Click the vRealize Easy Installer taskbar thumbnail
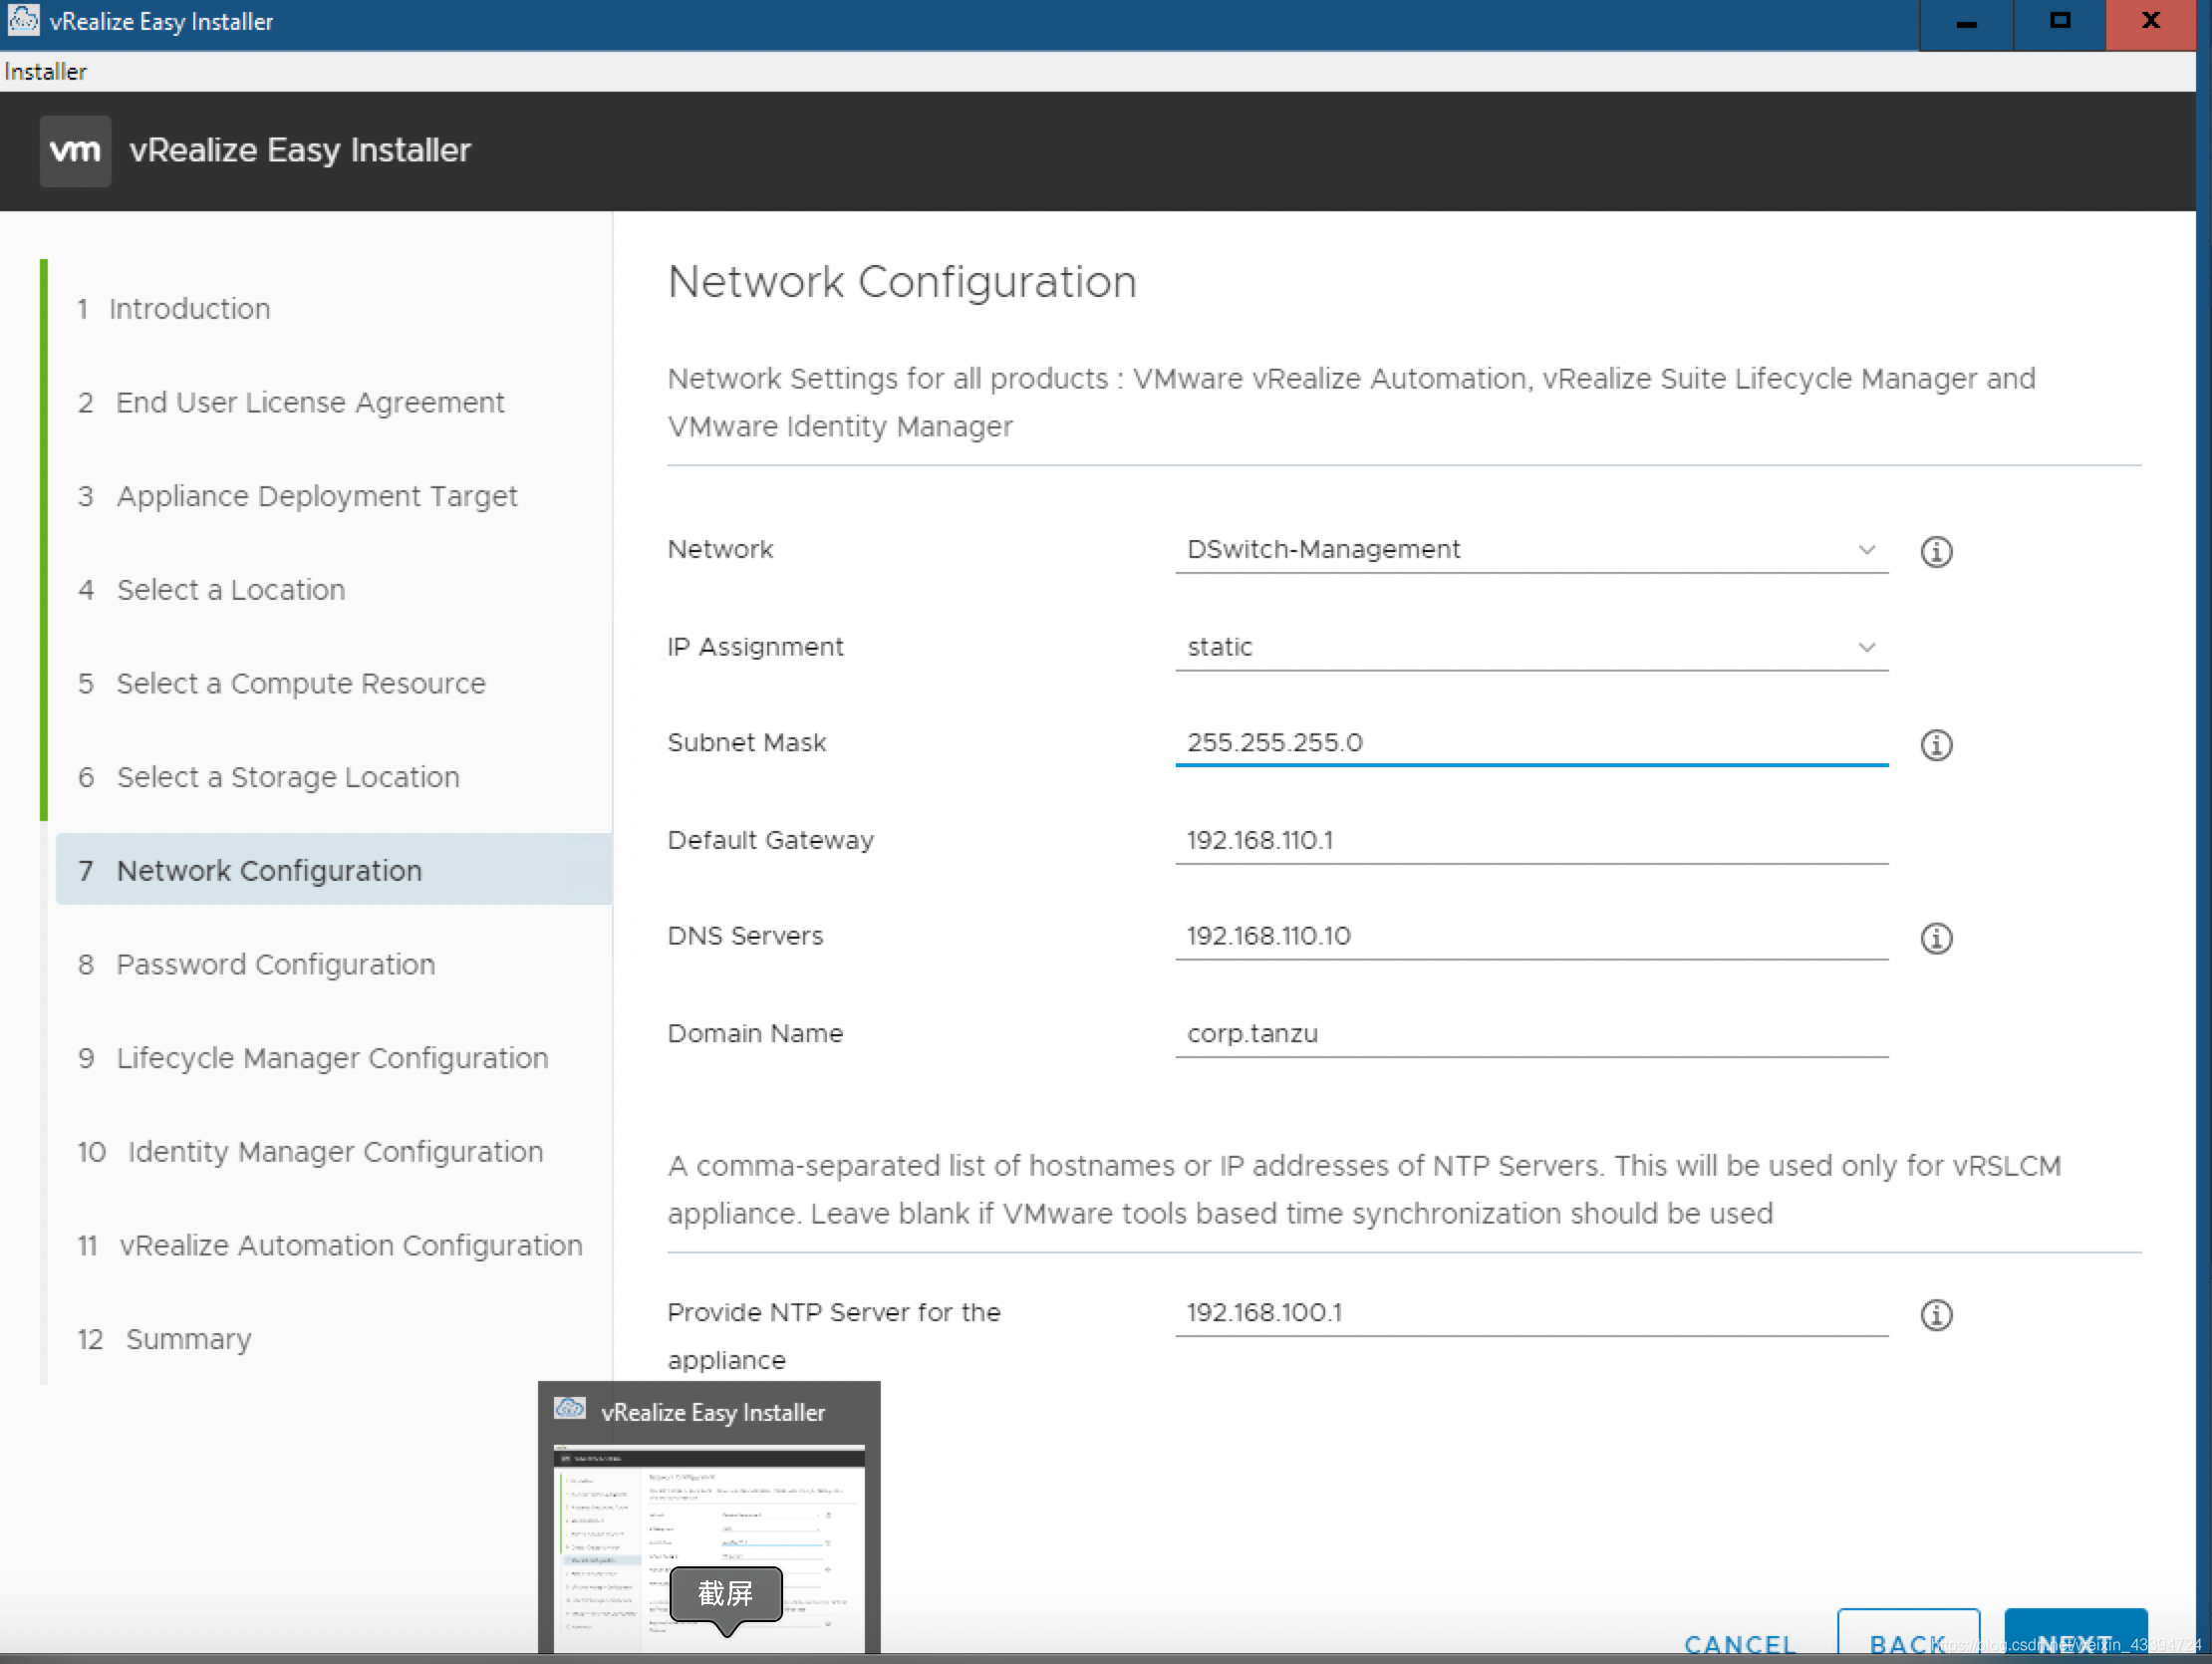Screen dimensions: 2212x1664 [708, 1520]
